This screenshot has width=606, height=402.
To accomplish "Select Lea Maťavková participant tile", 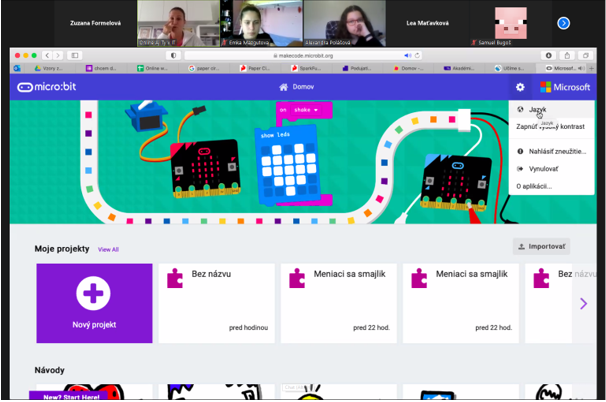I will 427,23.
